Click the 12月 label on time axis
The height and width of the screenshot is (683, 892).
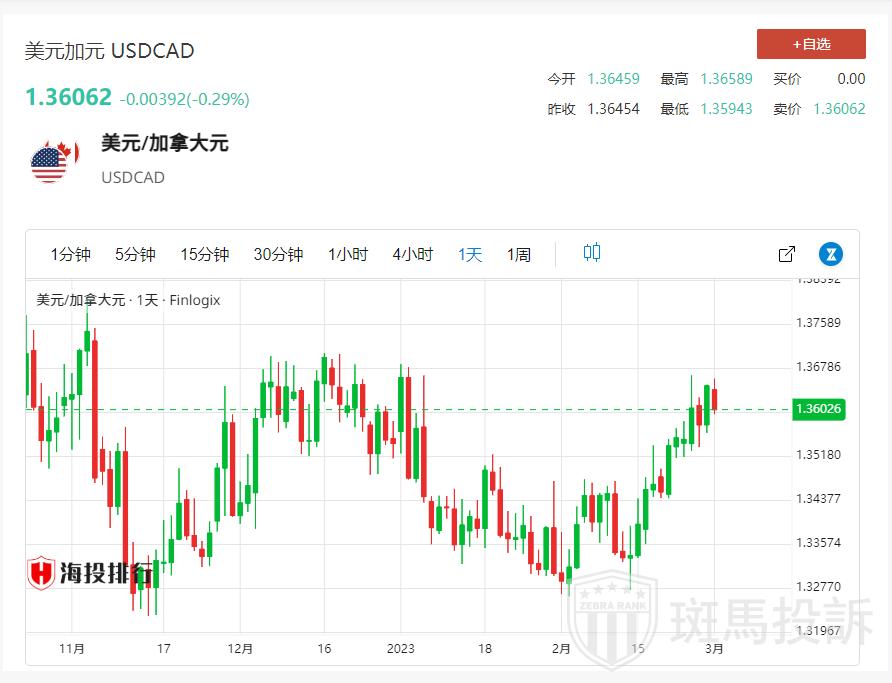[239, 648]
